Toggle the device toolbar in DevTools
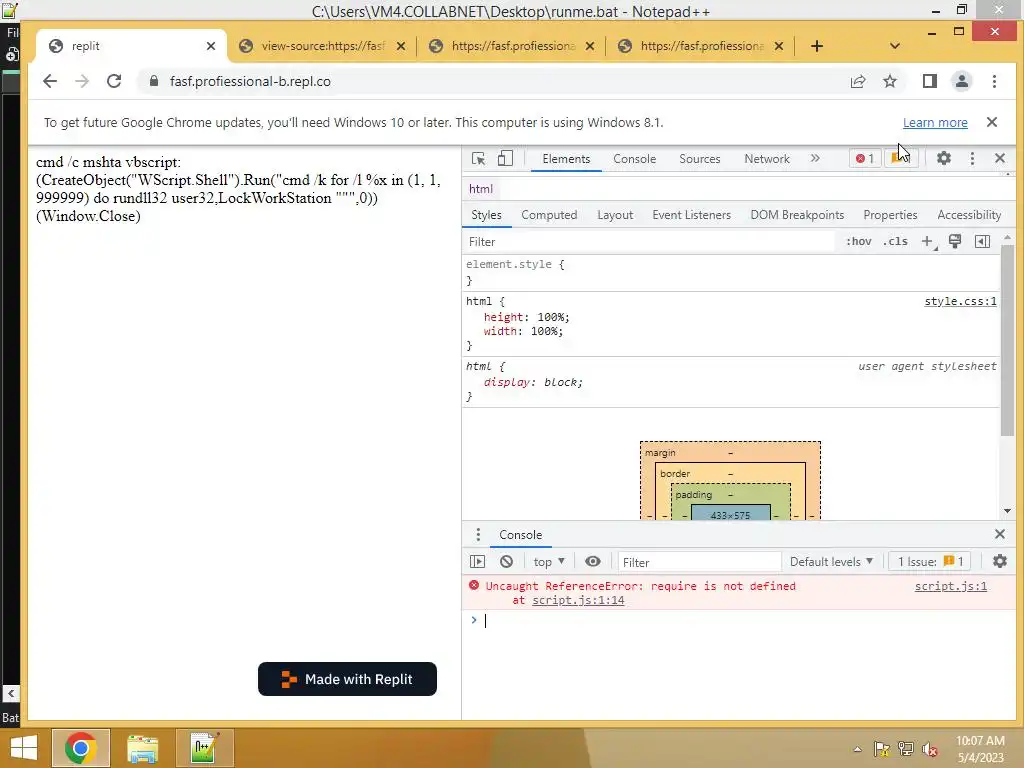The width and height of the screenshot is (1024, 768). click(x=505, y=159)
